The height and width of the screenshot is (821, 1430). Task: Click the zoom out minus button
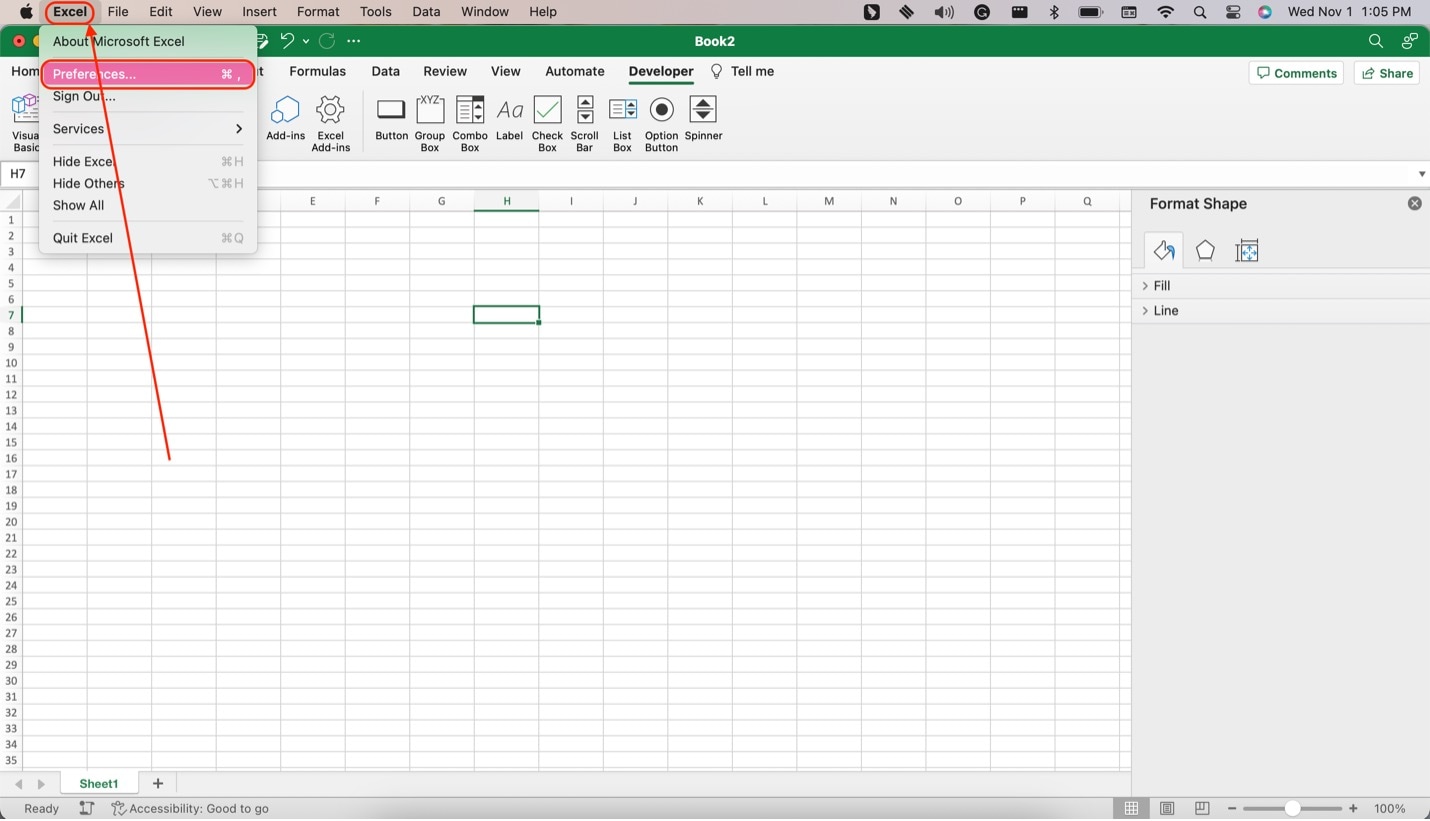[x=1232, y=808]
